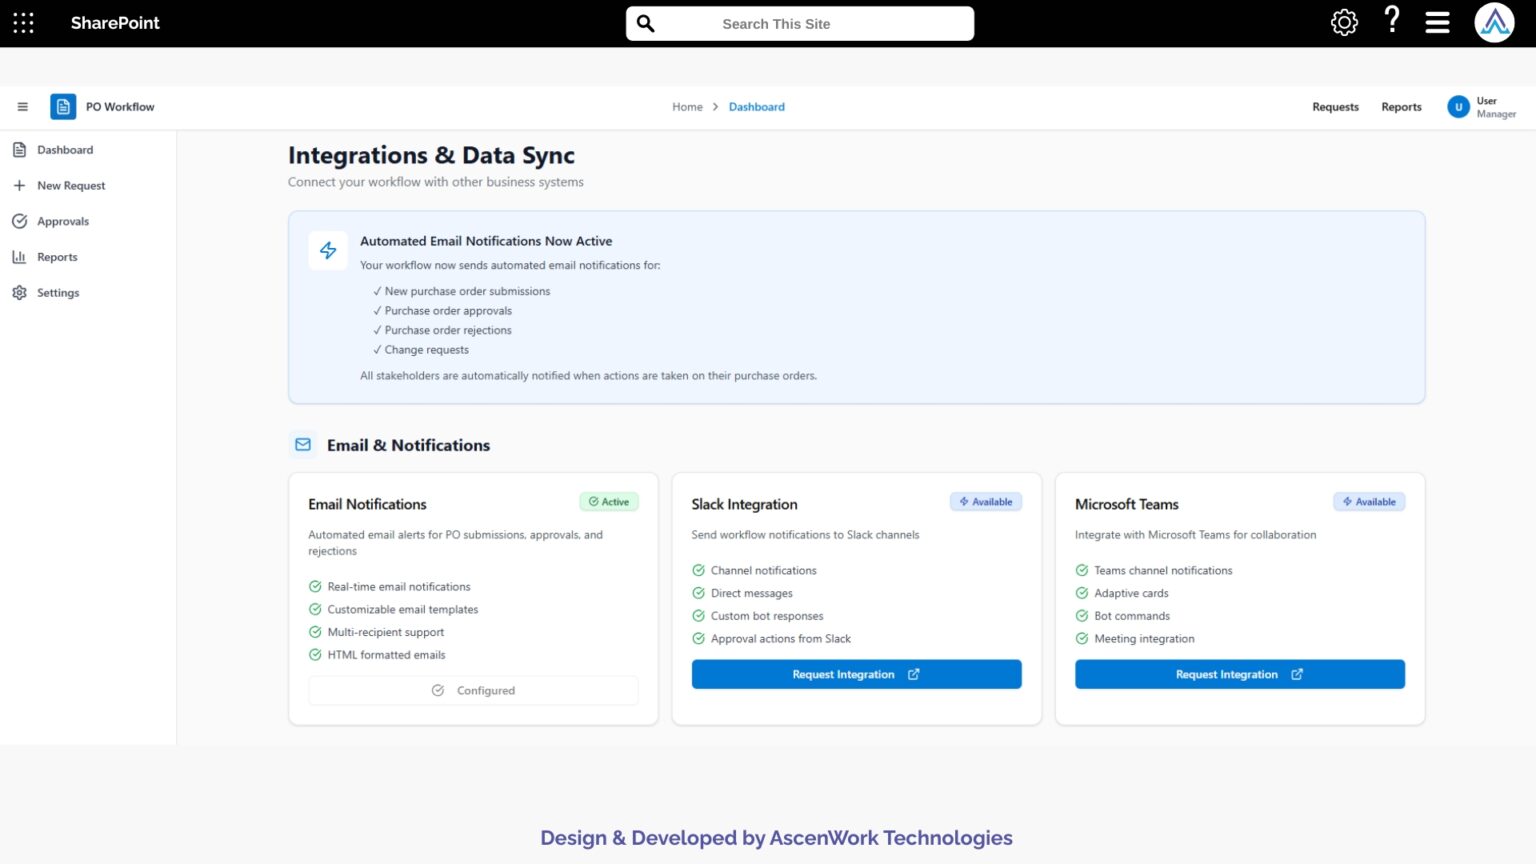Select the Approvals checkmark icon in sidebar
This screenshot has width=1536, height=864.
[x=20, y=221]
